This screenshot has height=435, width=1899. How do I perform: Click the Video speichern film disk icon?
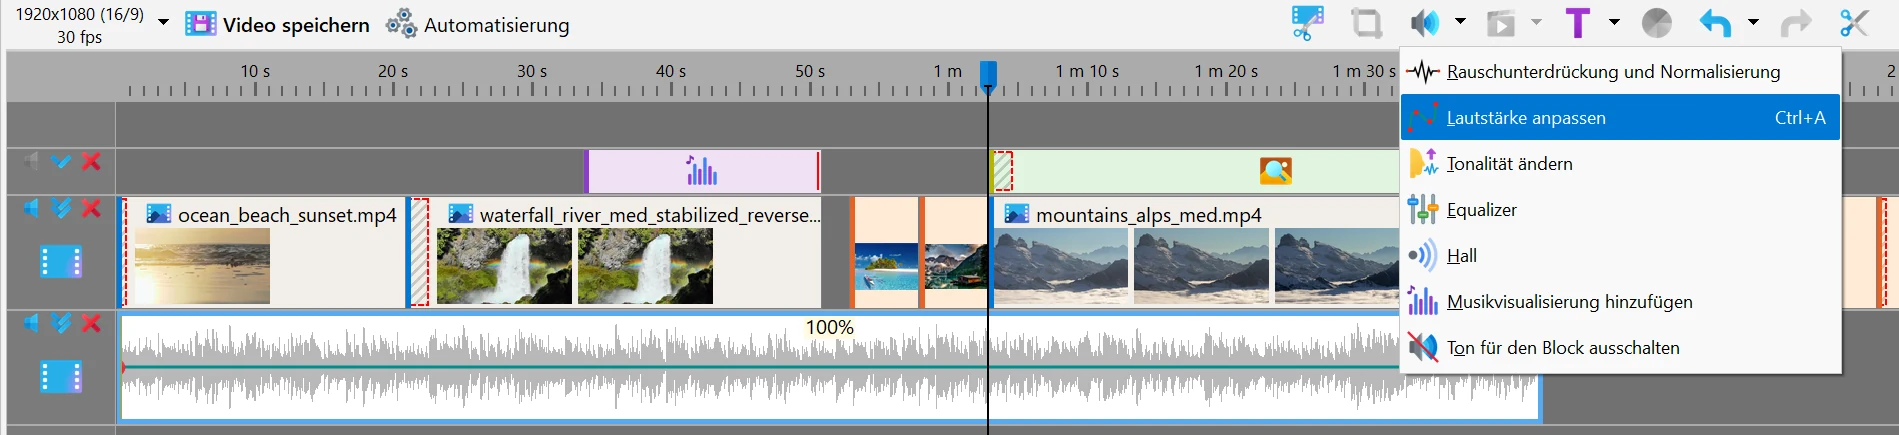point(200,25)
